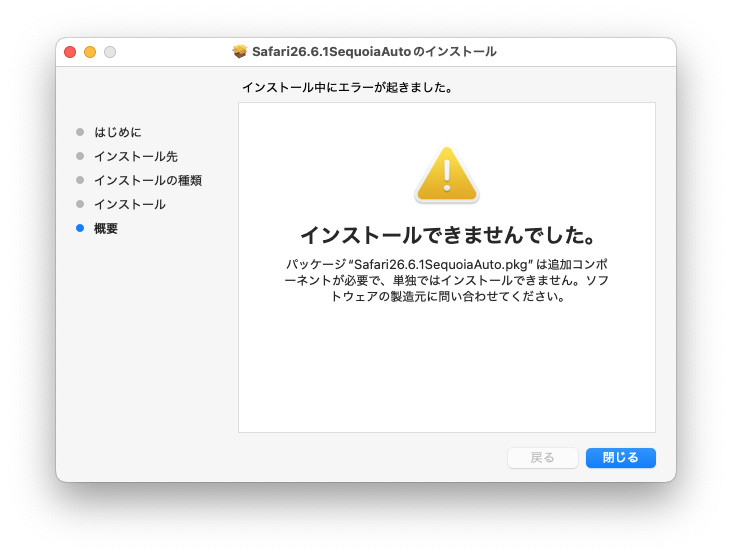Click the disabled 戻る button
The height and width of the screenshot is (556, 732).
click(x=542, y=457)
